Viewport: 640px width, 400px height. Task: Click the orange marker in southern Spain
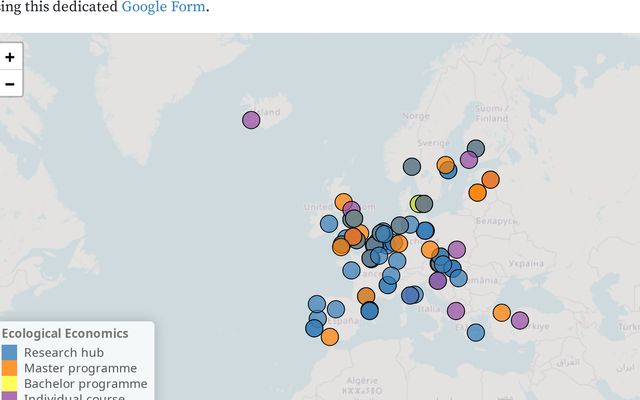(x=329, y=336)
